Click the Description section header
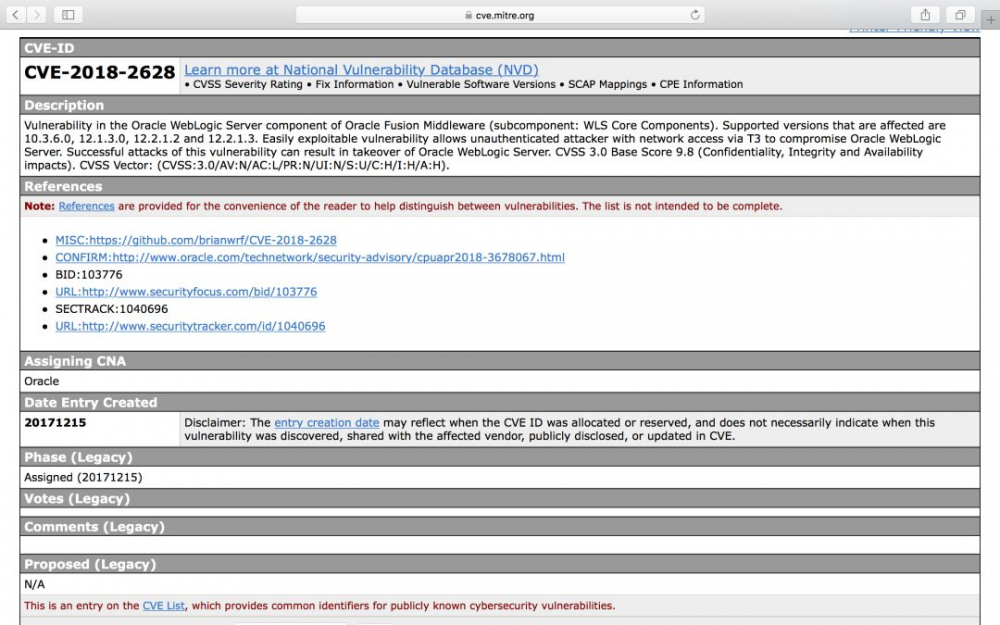This screenshot has height=625, width=1000. (x=500, y=105)
